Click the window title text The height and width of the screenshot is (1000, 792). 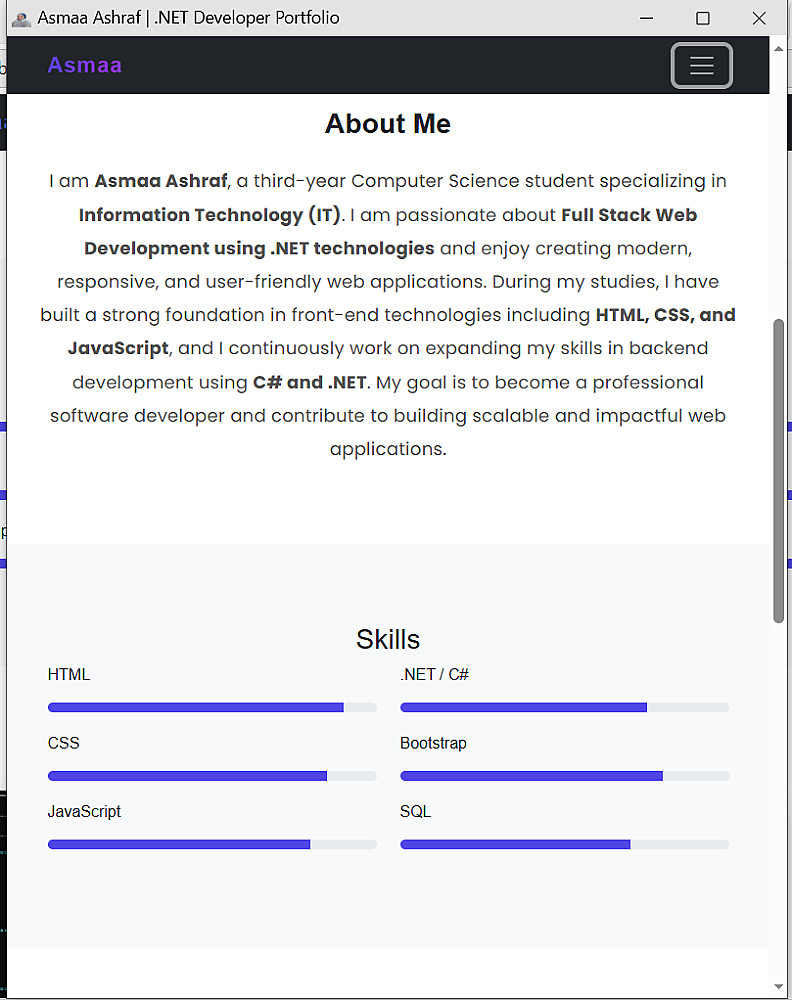(188, 18)
